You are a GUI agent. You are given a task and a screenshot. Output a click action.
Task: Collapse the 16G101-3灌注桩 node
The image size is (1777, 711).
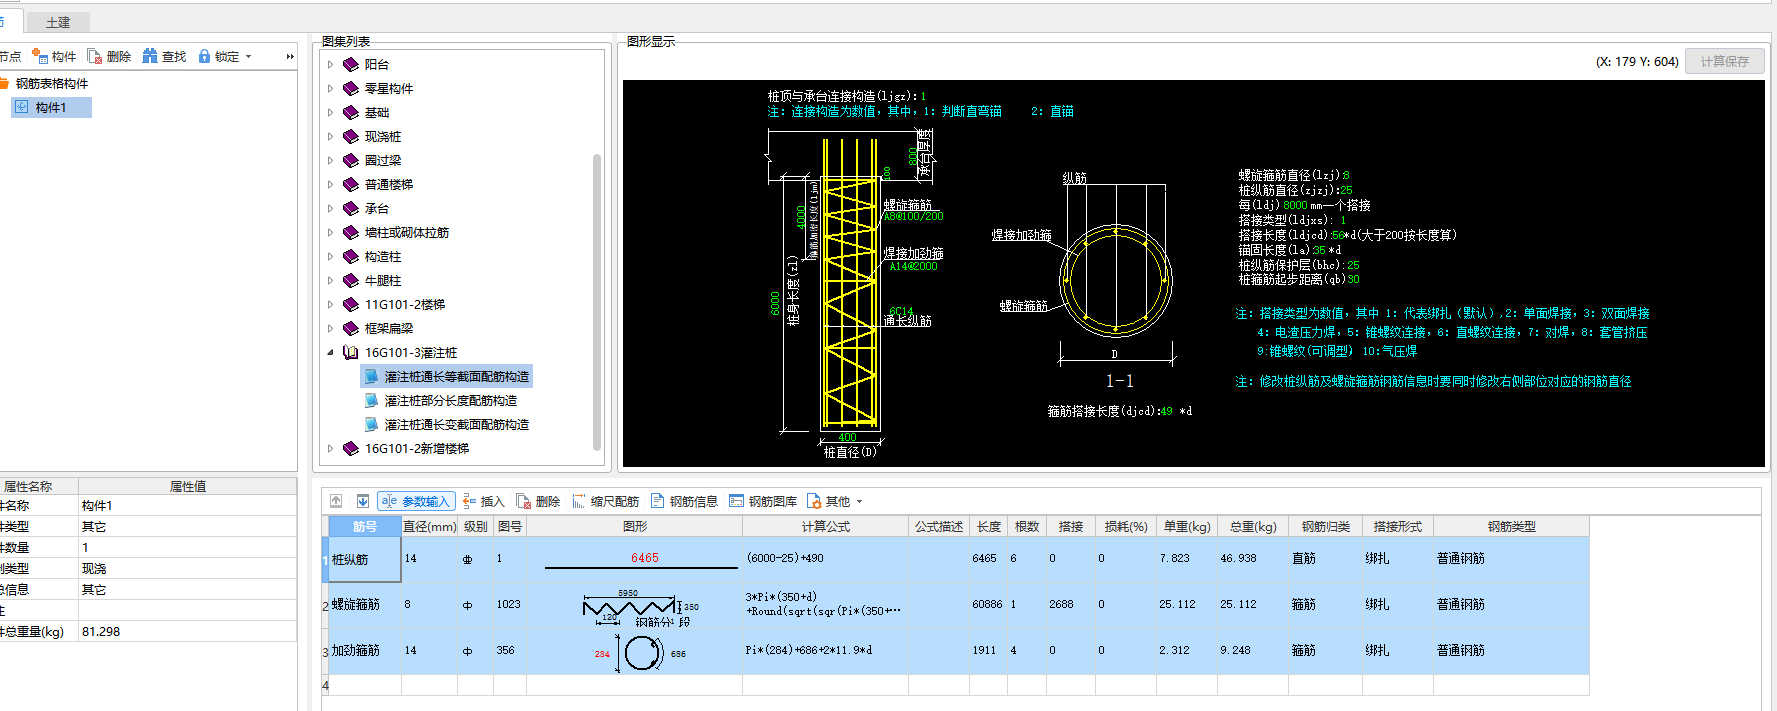[330, 352]
